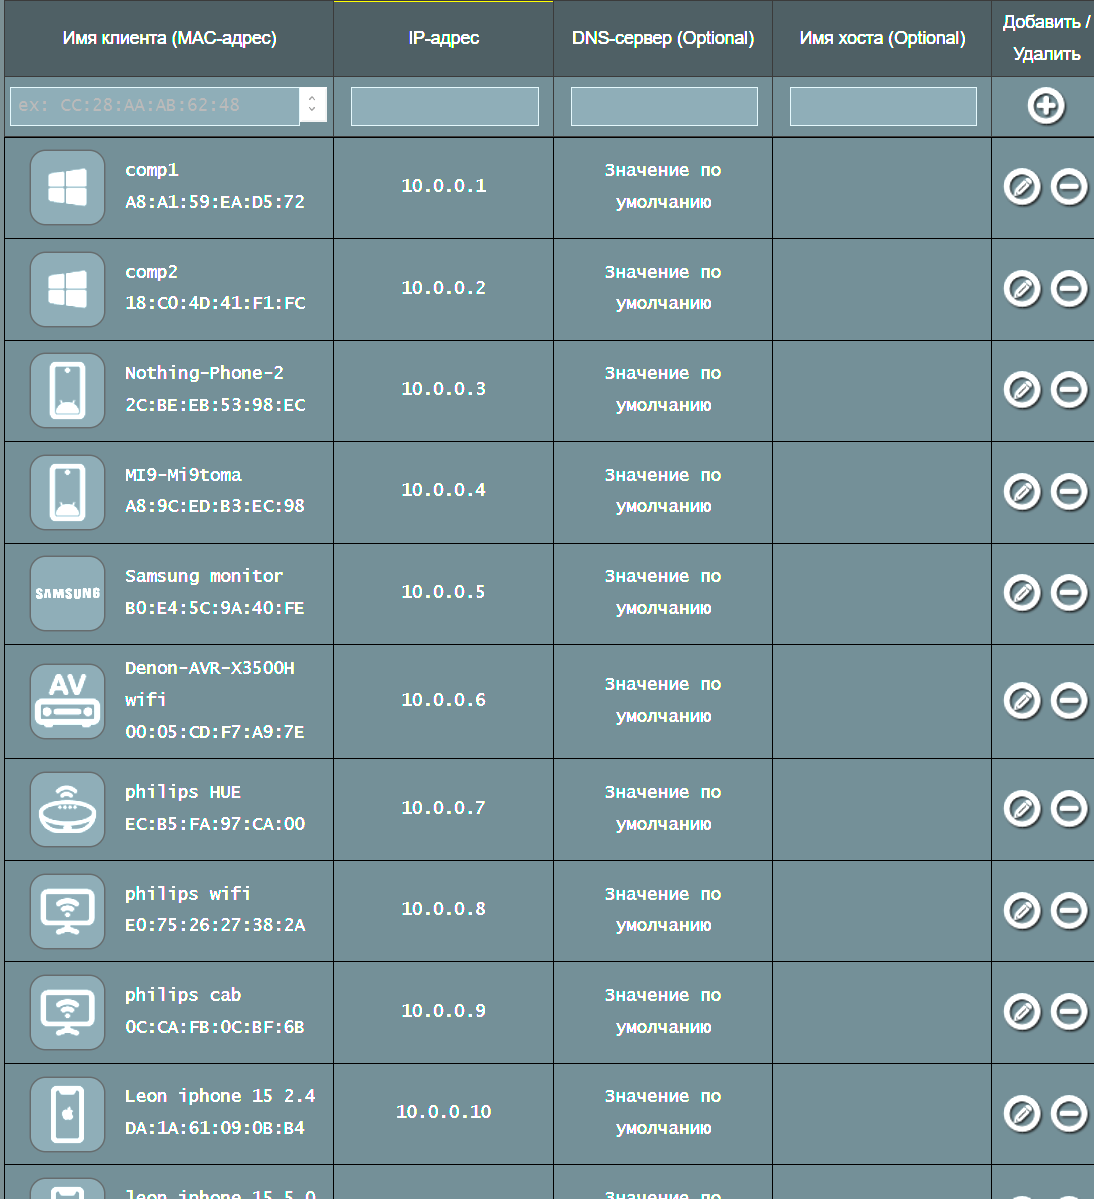The width and height of the screenshot is (1094, 1199).
Task: Remove the philips cab entry
Action: pyautogui.click(x=1069, y=1012)
